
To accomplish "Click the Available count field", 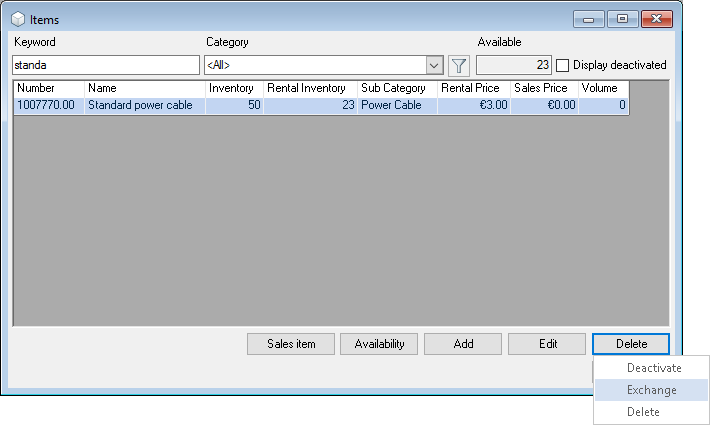I will pyautogui.click(x=514, y=66).
